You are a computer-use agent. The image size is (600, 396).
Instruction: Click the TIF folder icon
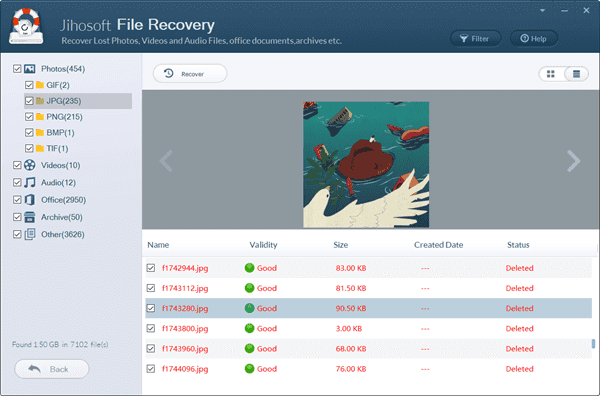click(x=40, y=148)
